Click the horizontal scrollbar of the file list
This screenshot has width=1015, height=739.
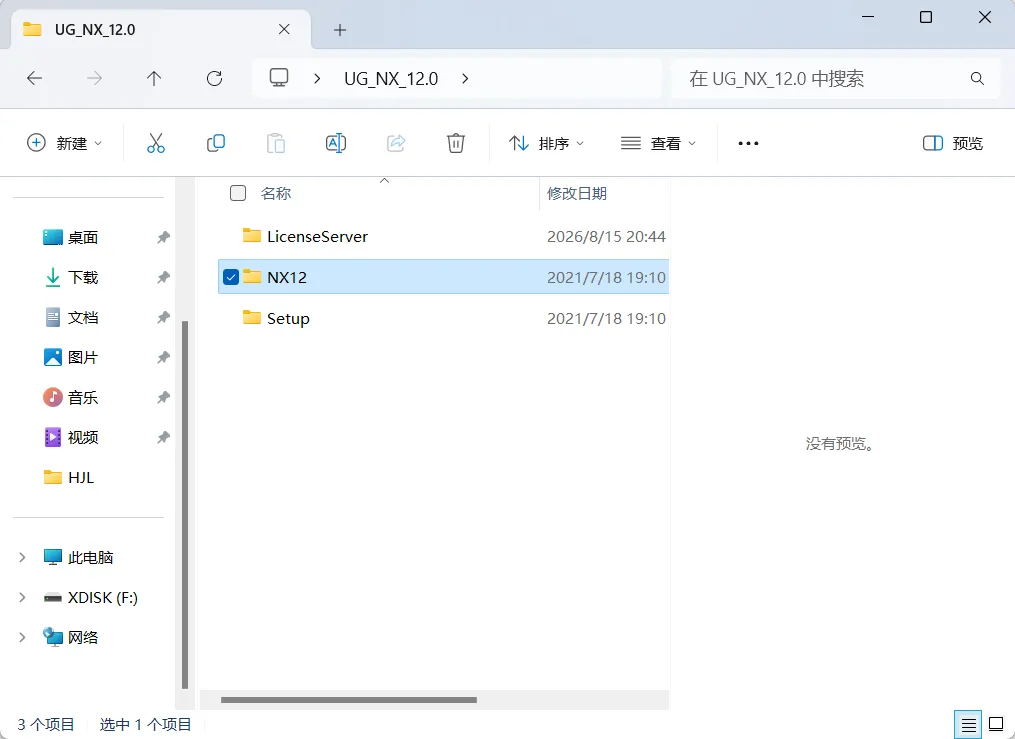coord(349,700)
